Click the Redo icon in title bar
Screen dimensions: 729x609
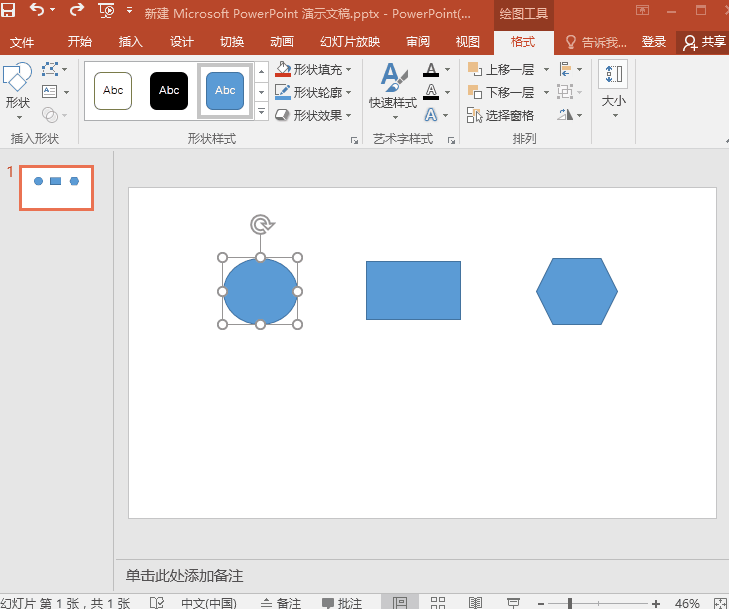76,11
